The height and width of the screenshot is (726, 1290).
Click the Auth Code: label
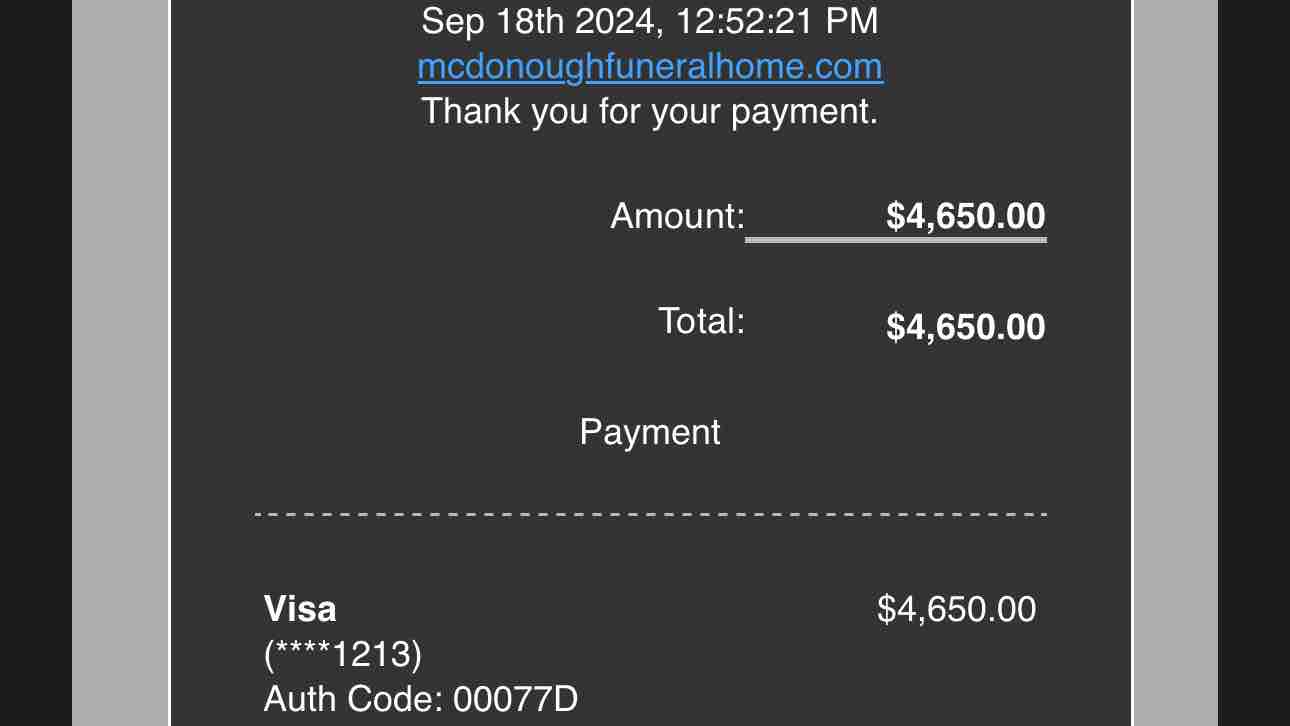pyautogui.click(x=353, y=699)
